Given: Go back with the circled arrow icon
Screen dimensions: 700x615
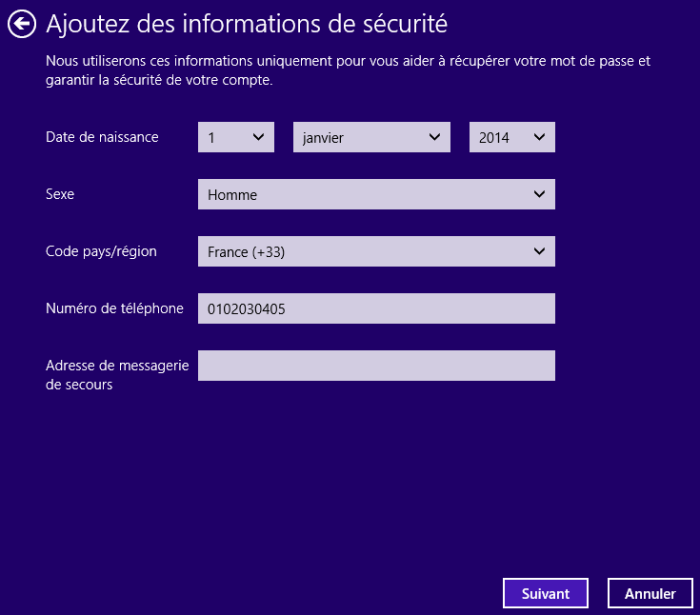Looking at the screenshot, I should 21,24.
